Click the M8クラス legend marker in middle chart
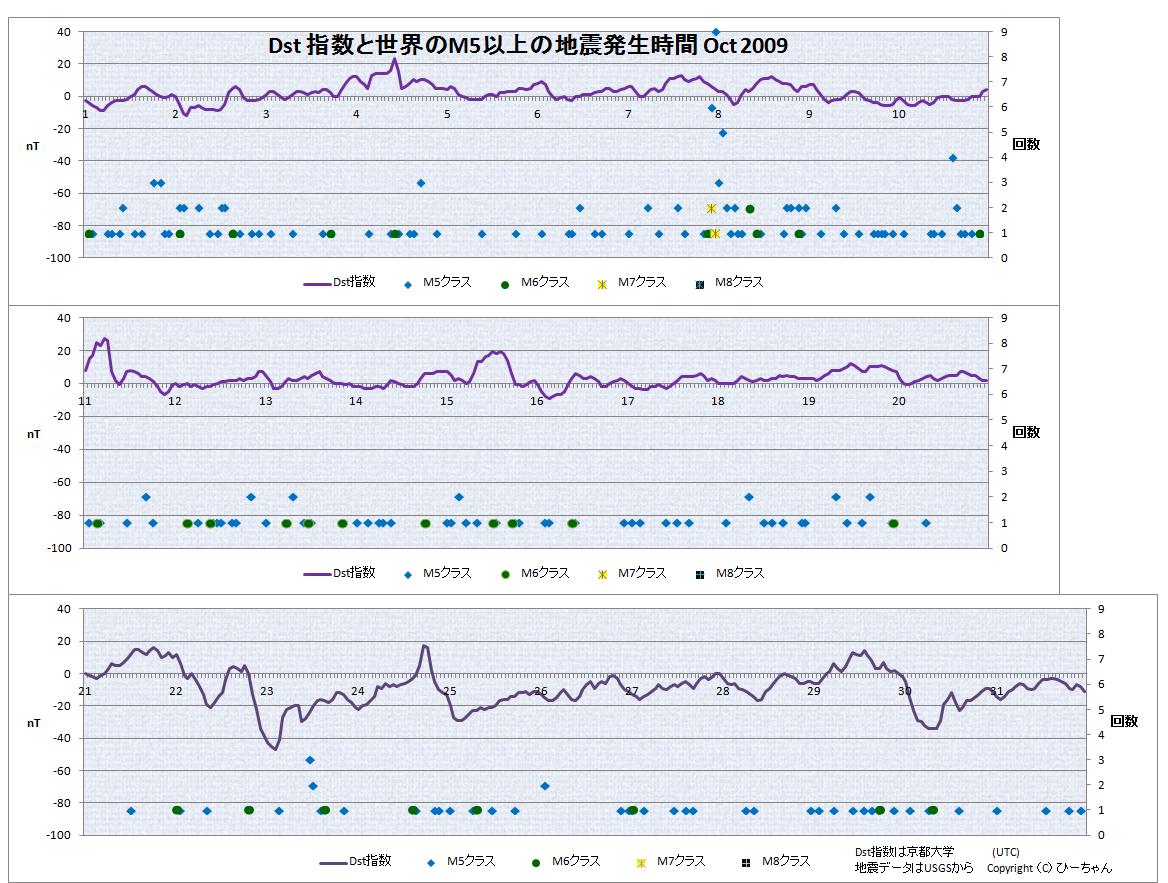1168x883 pixels. 701,574
